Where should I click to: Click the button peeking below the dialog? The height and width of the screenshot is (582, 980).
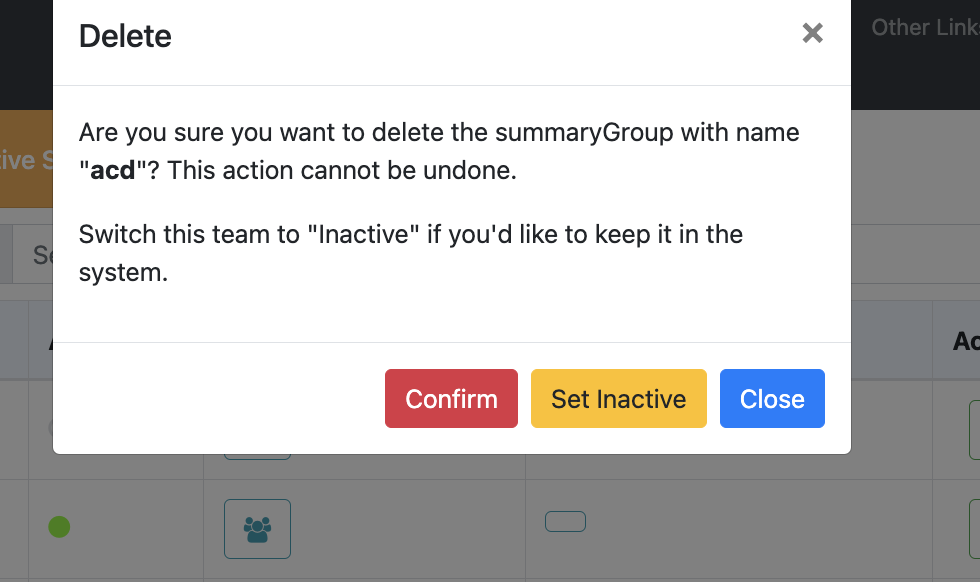[x=258, y=457]
